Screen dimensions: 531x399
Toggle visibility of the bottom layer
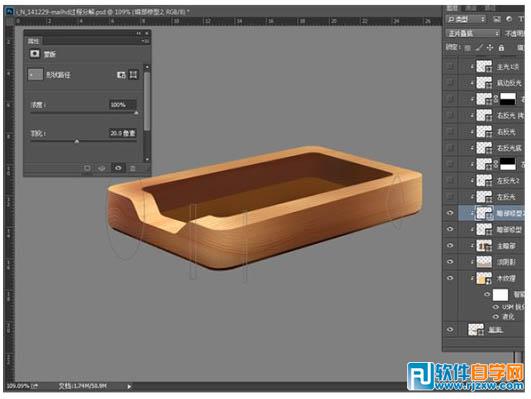point(450,329)
